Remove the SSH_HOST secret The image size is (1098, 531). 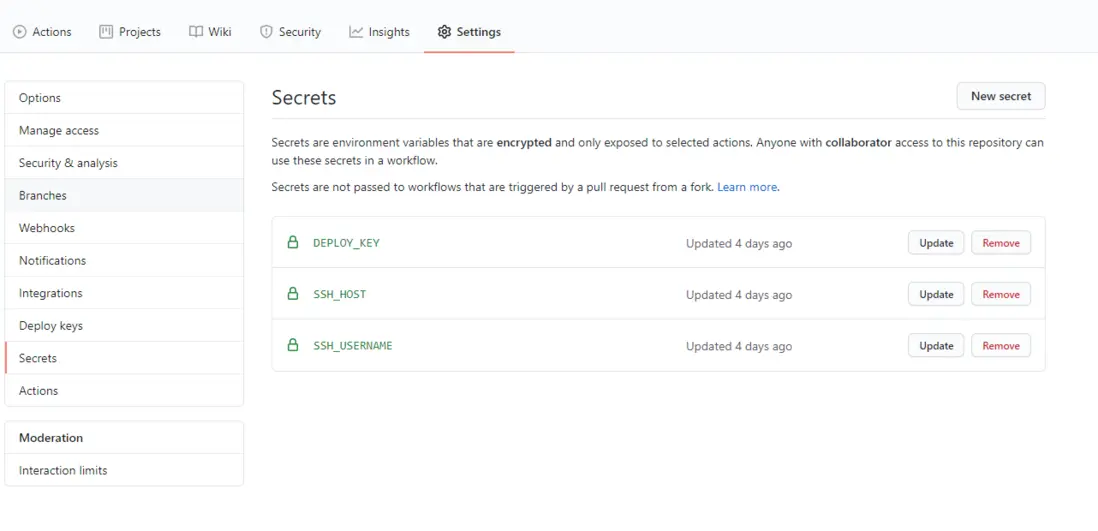pos(1000,294)
